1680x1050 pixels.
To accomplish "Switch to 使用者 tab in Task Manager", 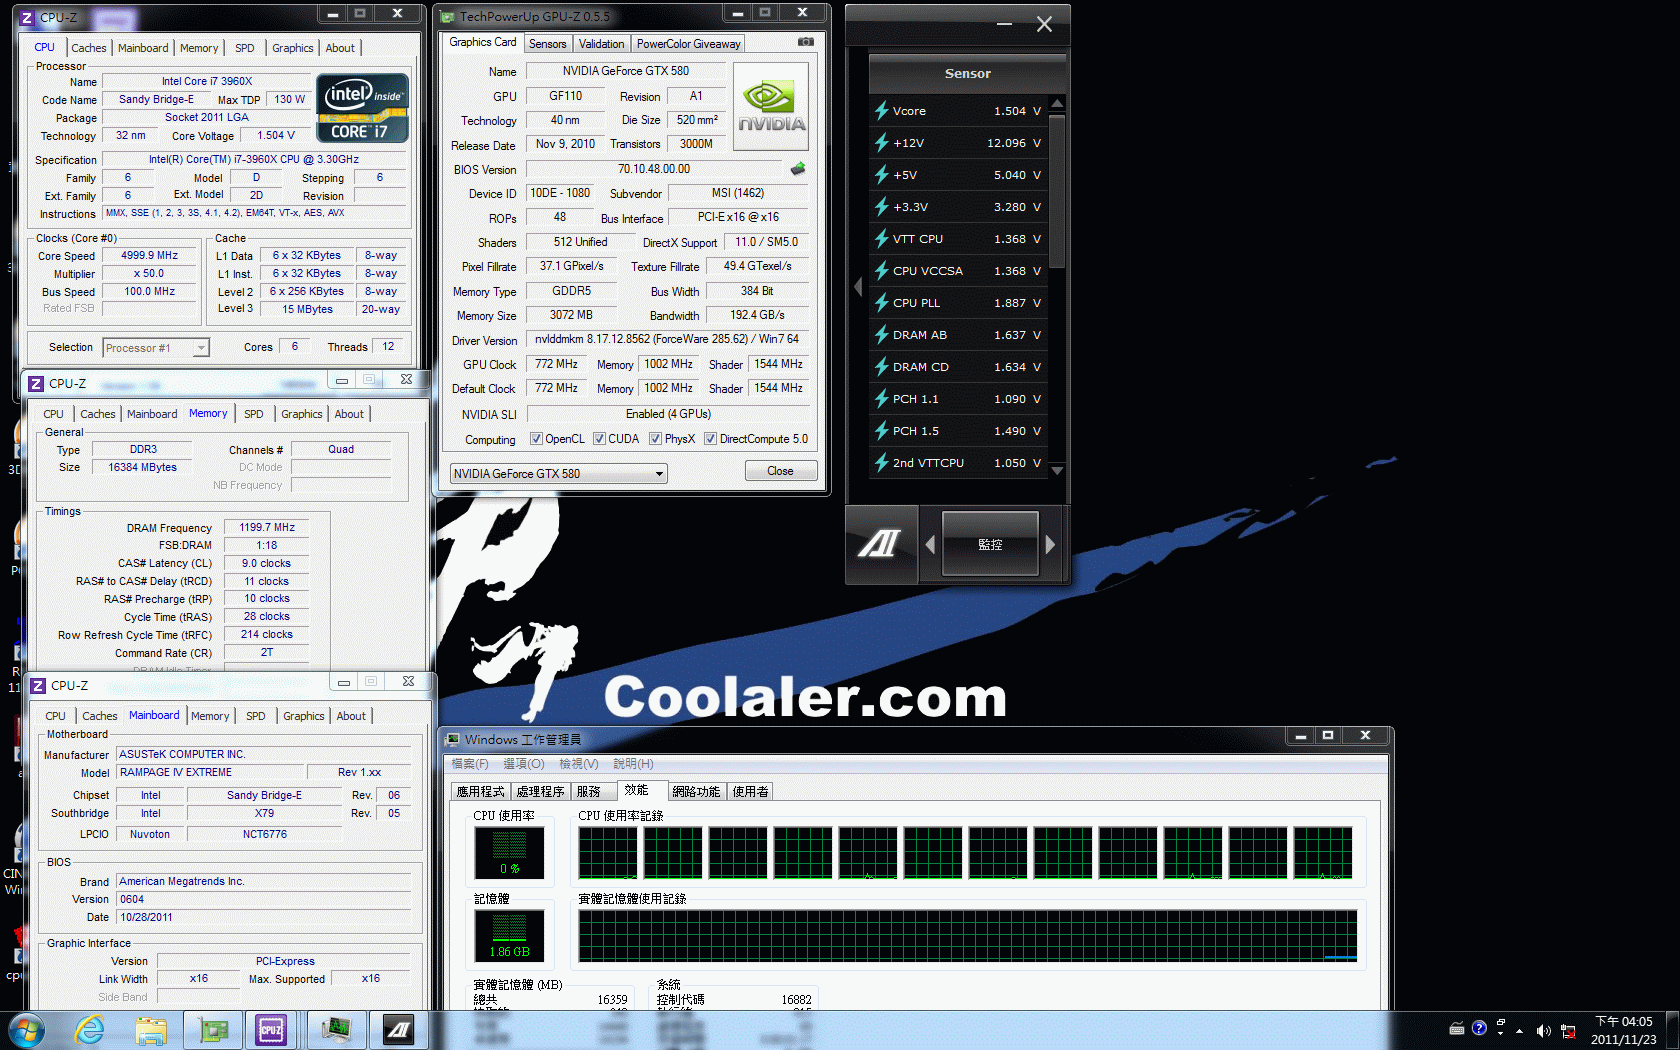I will point(750,792).
